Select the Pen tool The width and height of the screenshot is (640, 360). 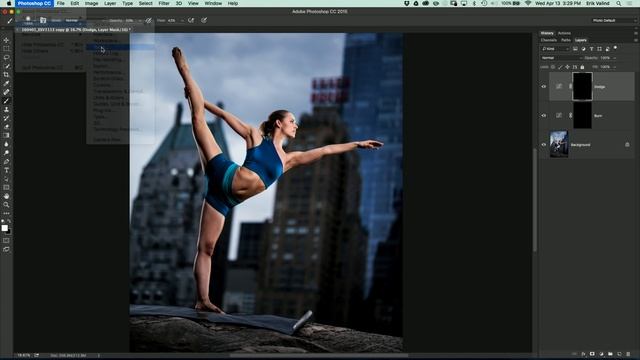click(6, 162)
